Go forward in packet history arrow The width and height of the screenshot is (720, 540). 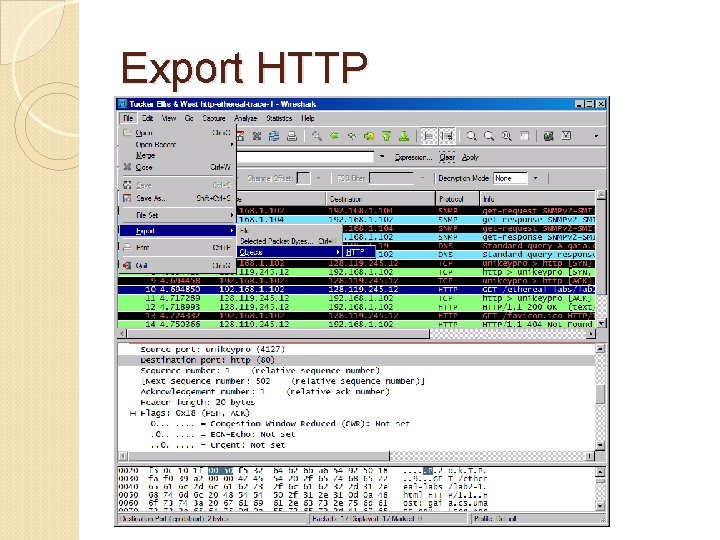(352, 136)
